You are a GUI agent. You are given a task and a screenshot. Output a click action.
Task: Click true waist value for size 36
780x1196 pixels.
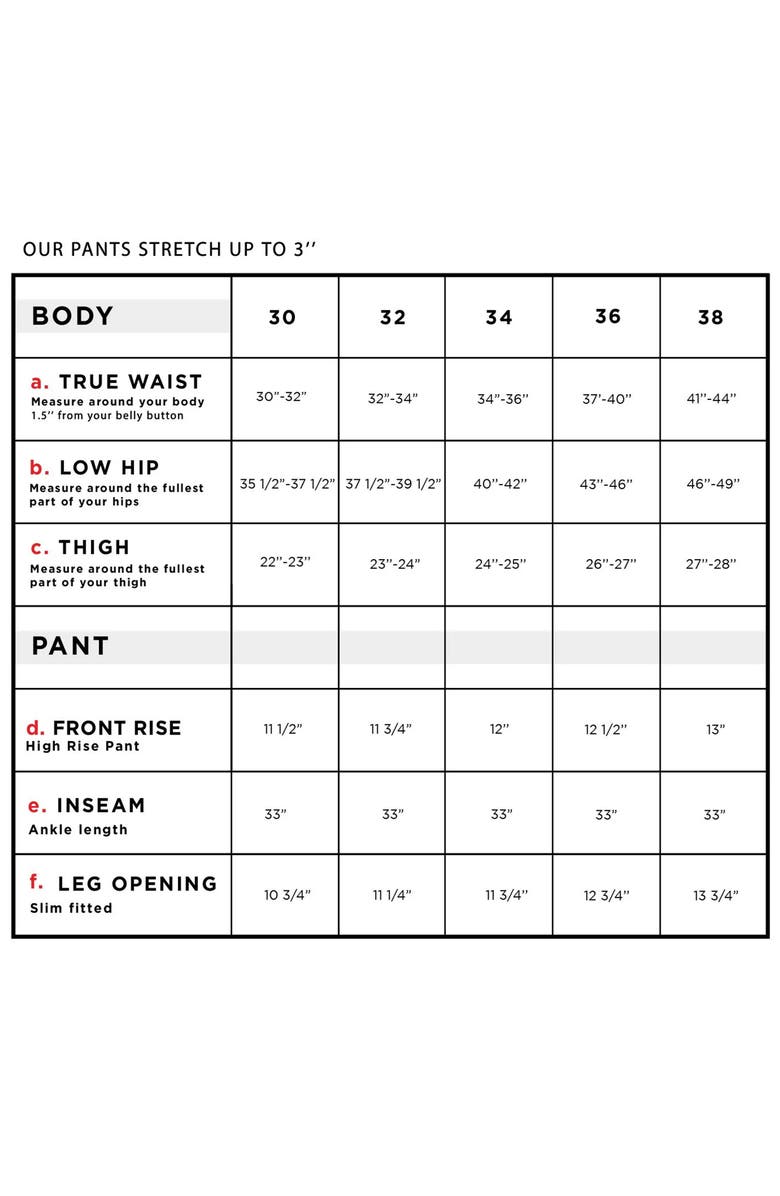pyautogui.click(x=607, y=398)
